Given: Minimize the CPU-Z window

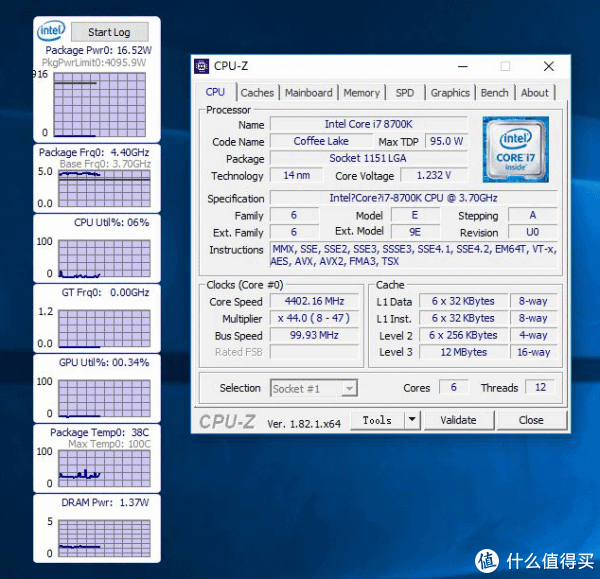Looking at the screenshot, I should pos(463,67).
